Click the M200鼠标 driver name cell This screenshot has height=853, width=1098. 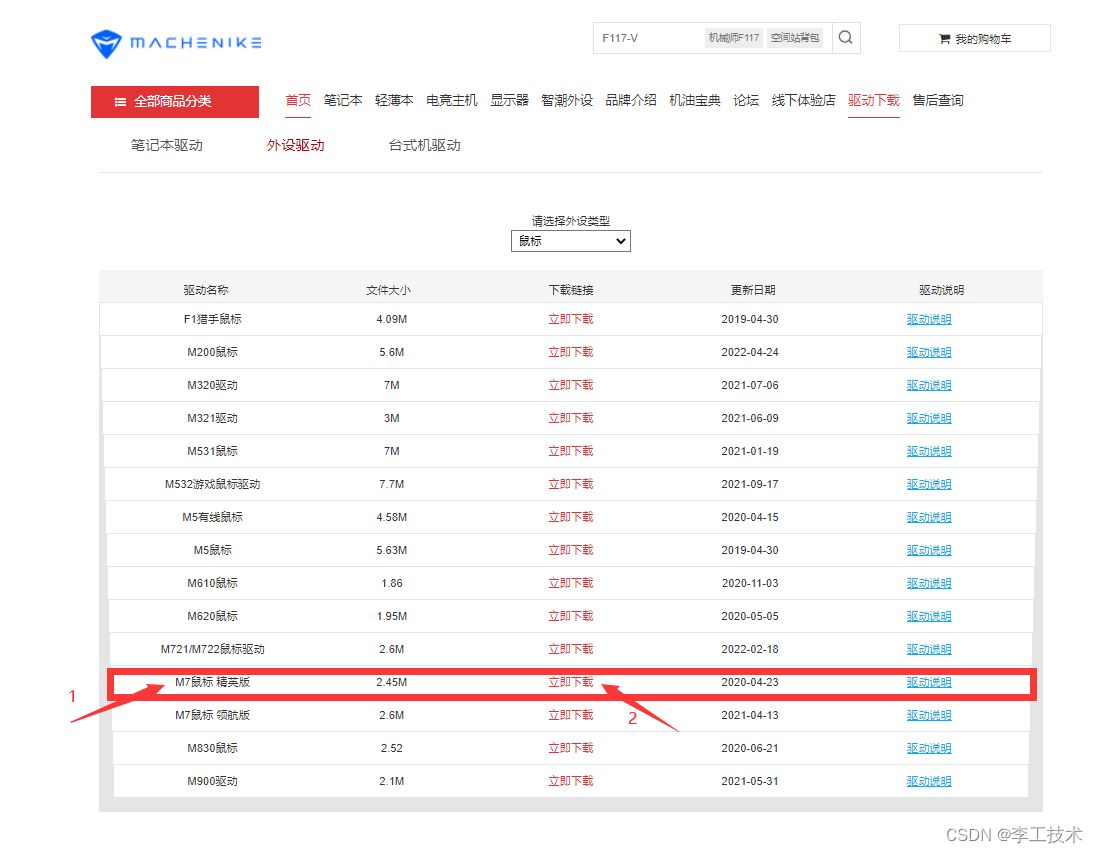tap(212, 352)
